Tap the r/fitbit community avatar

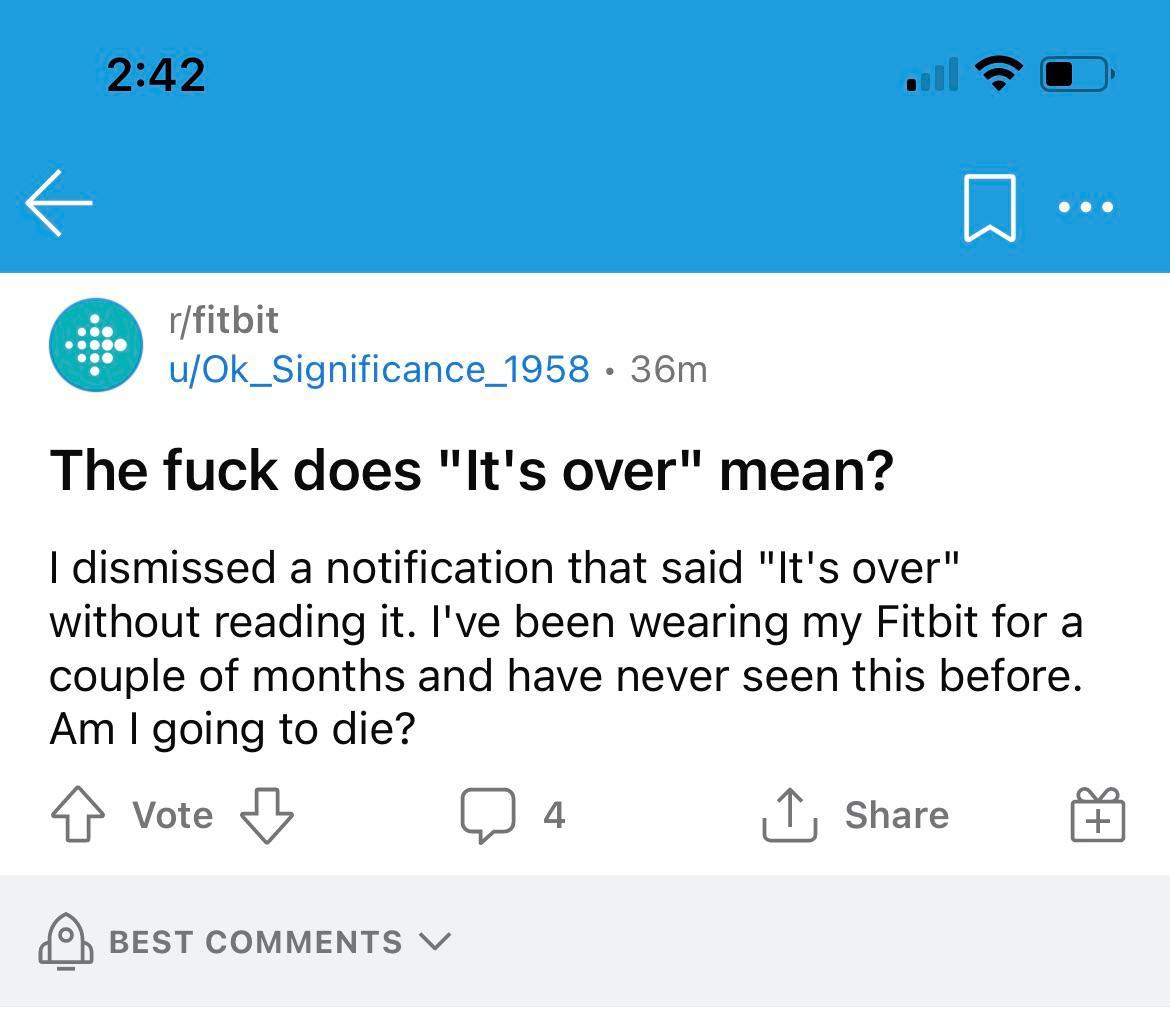click(x=96, y=344)
